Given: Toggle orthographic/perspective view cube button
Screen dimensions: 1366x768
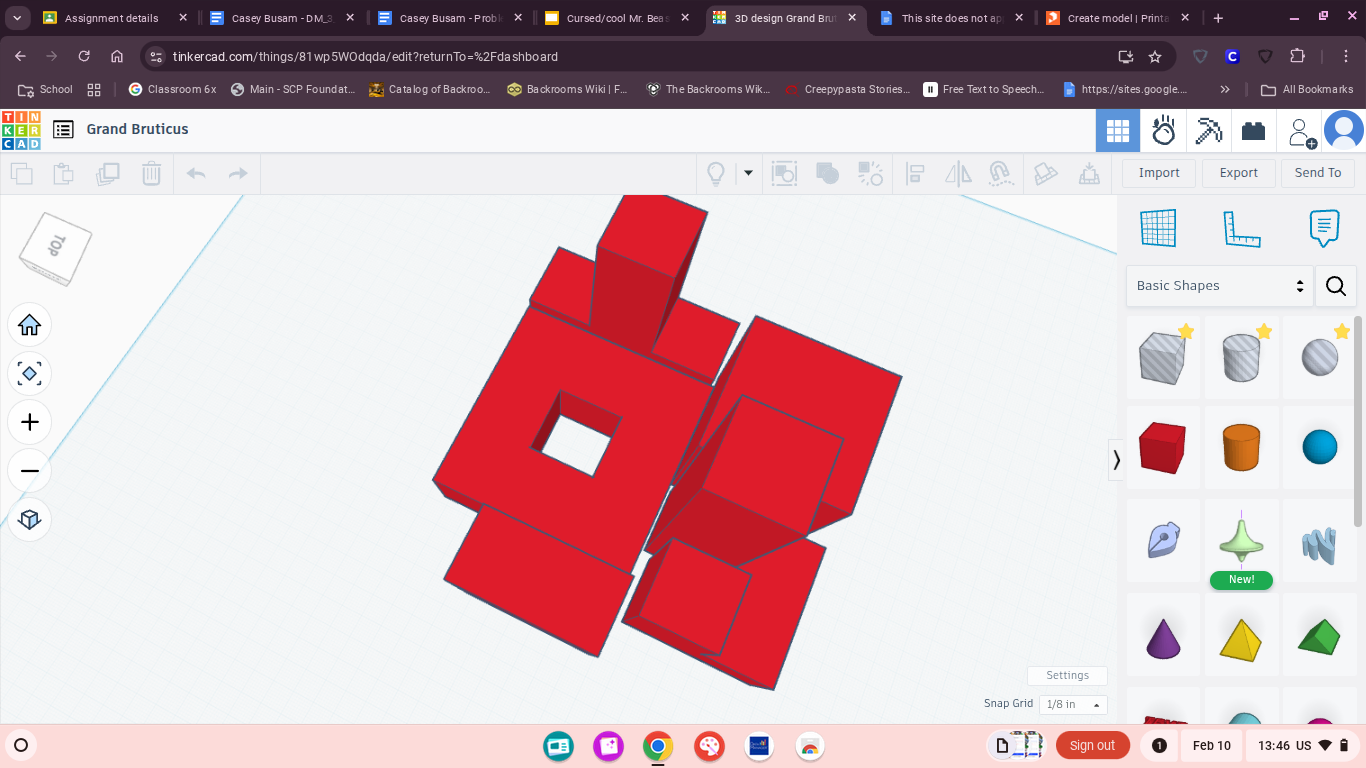Looking at the screenshot, I should 29,519.
